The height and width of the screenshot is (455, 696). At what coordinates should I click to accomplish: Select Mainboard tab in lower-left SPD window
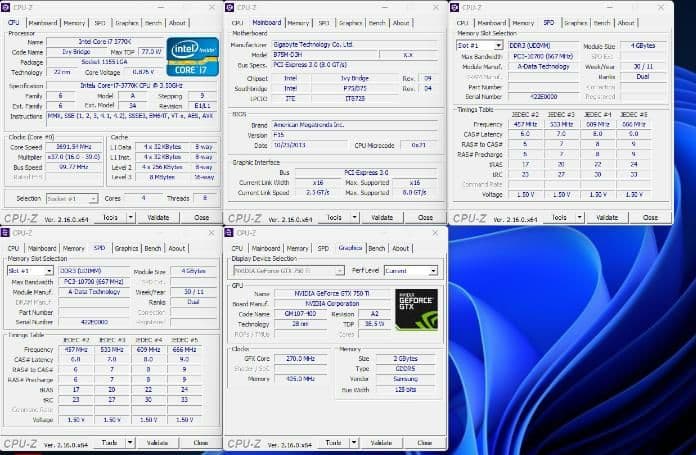click(x=42, y=248)
